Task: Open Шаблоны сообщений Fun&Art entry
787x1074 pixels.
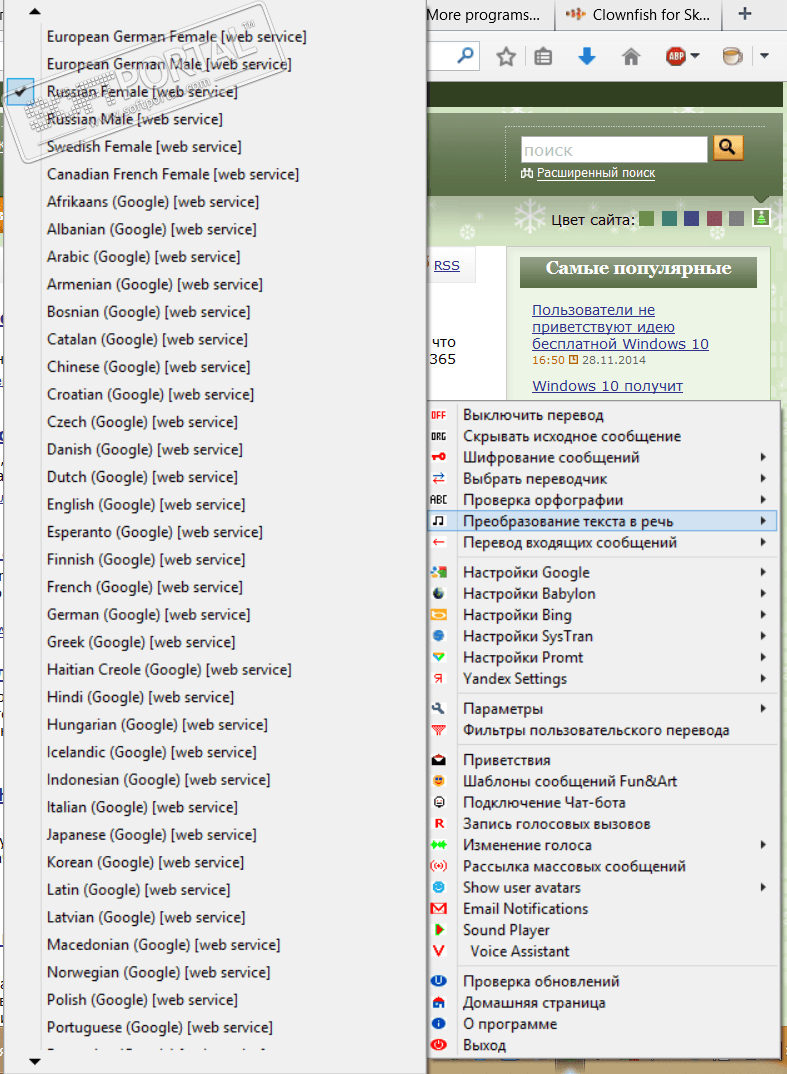Action: pos(603,781)
